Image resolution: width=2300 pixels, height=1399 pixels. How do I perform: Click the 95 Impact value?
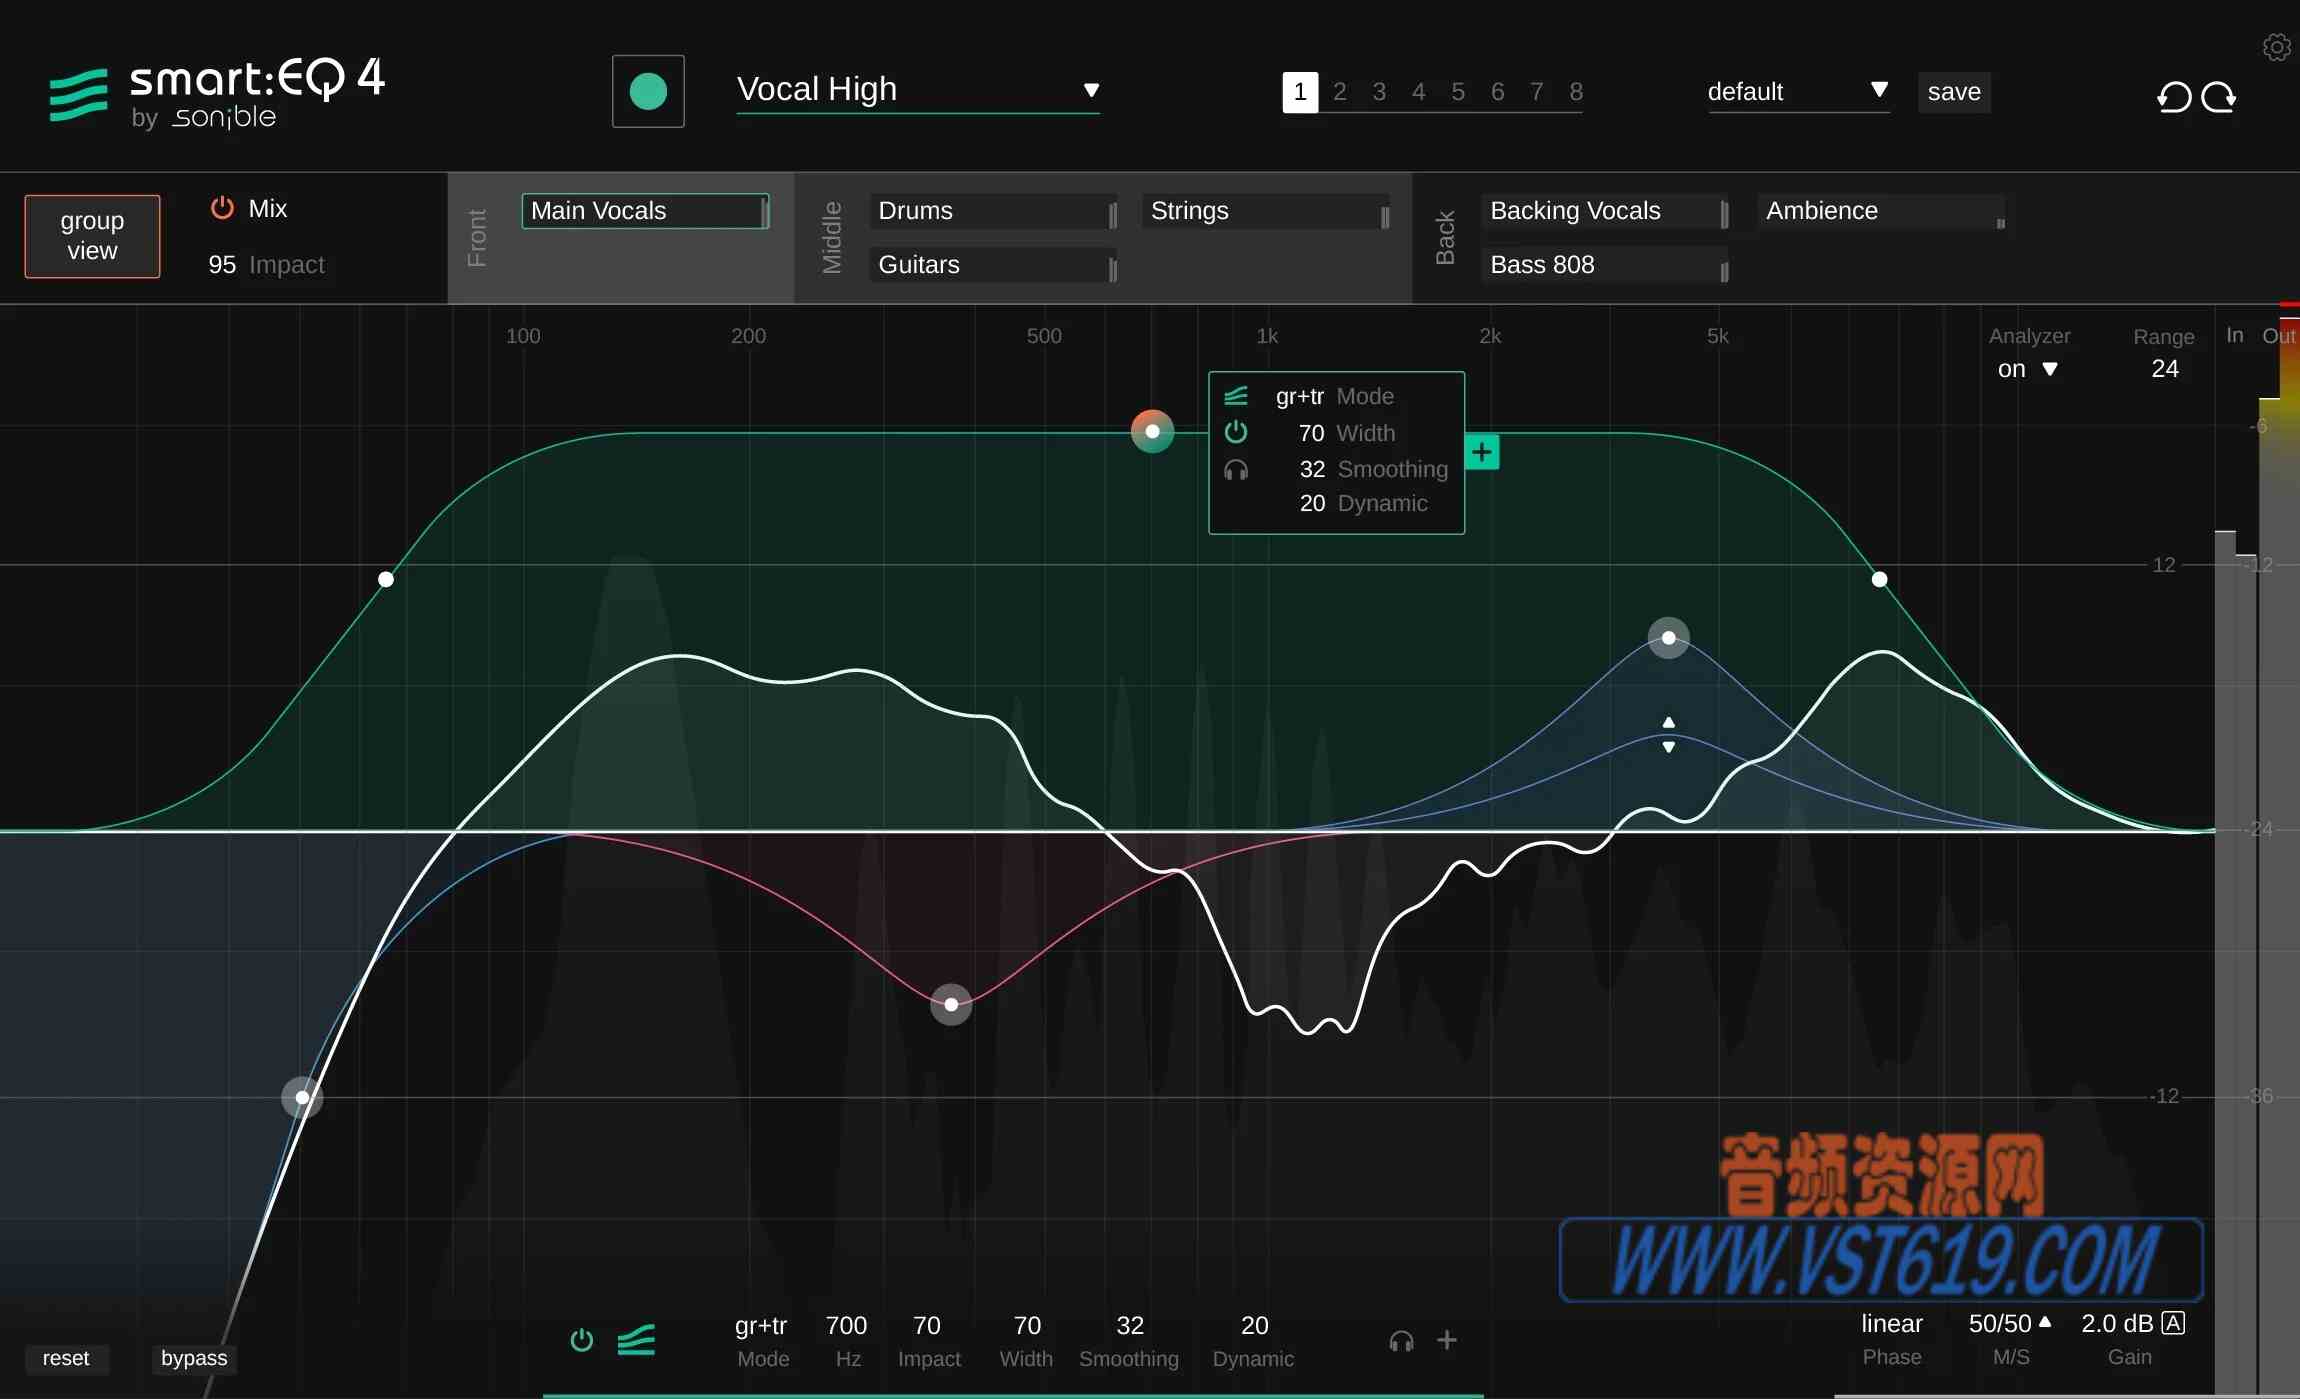pyautogui.click(x=222, y=265)
